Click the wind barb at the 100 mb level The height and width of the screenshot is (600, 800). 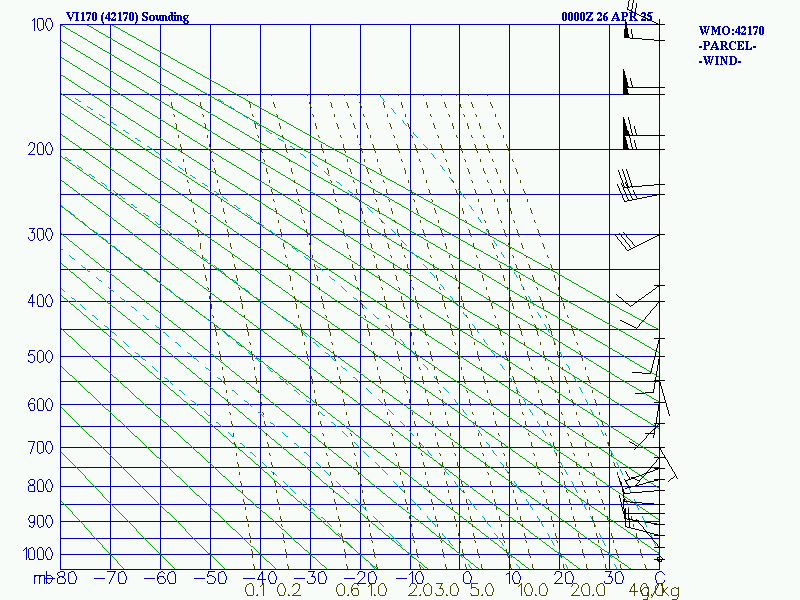(644, 31)
